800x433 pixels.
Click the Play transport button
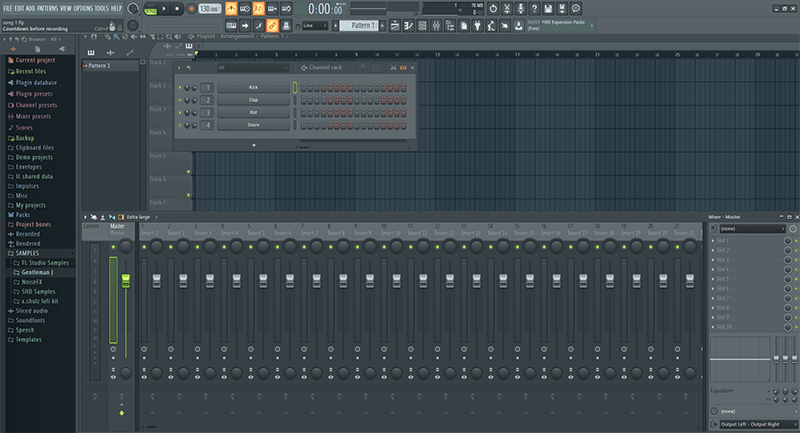coord(164,9)
